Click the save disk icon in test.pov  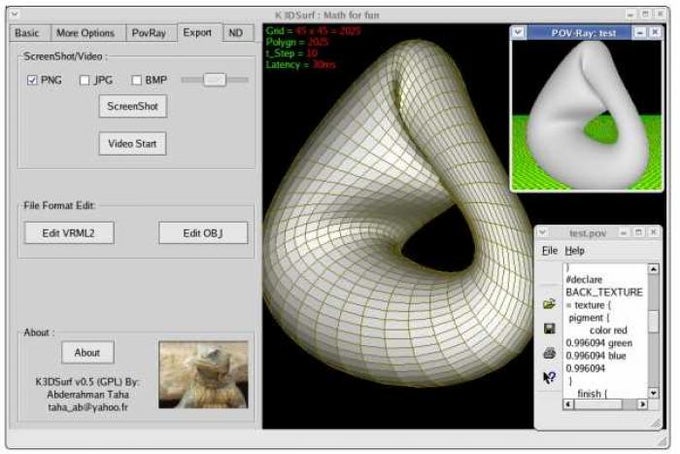coord(549,329)
